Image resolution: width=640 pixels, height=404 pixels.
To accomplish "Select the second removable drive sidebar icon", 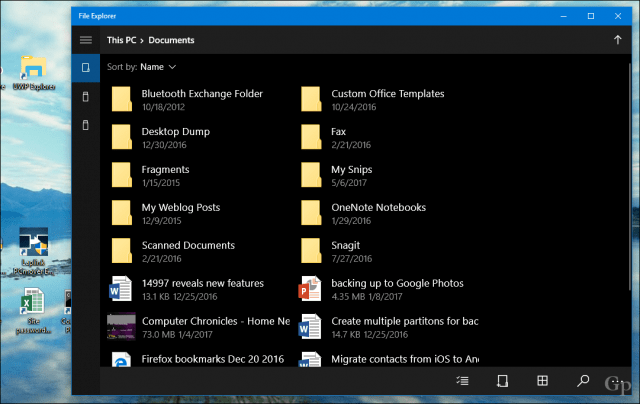I will click(86, 97).
